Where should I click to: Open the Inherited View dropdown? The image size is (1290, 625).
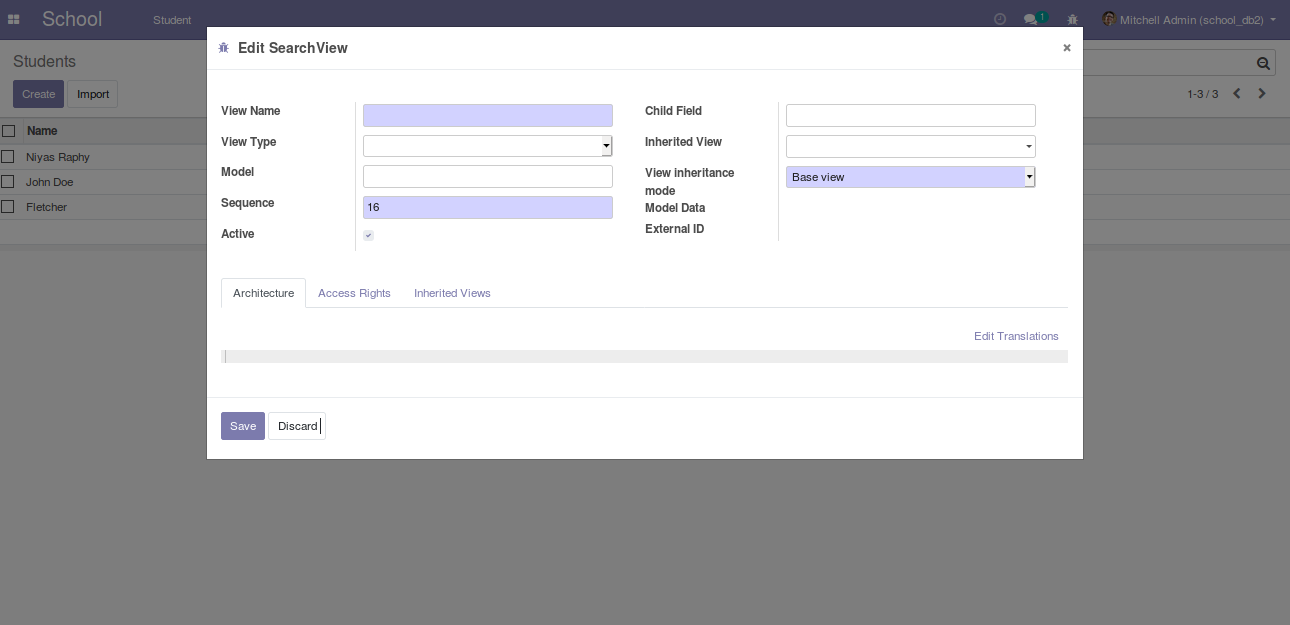(x=910, y=147)
